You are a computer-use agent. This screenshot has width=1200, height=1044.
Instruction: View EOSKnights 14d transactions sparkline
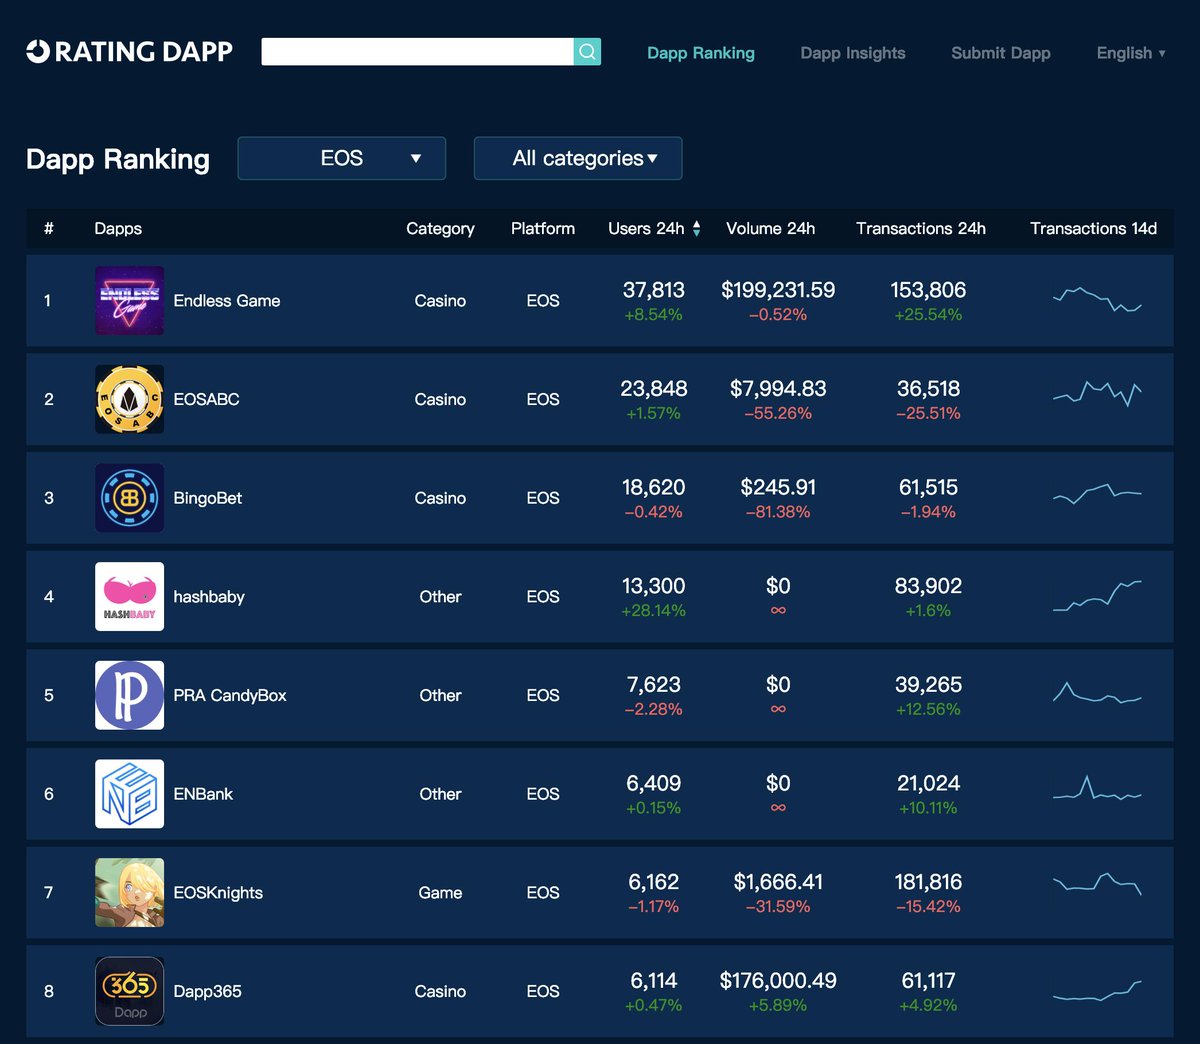(1097, 884)
